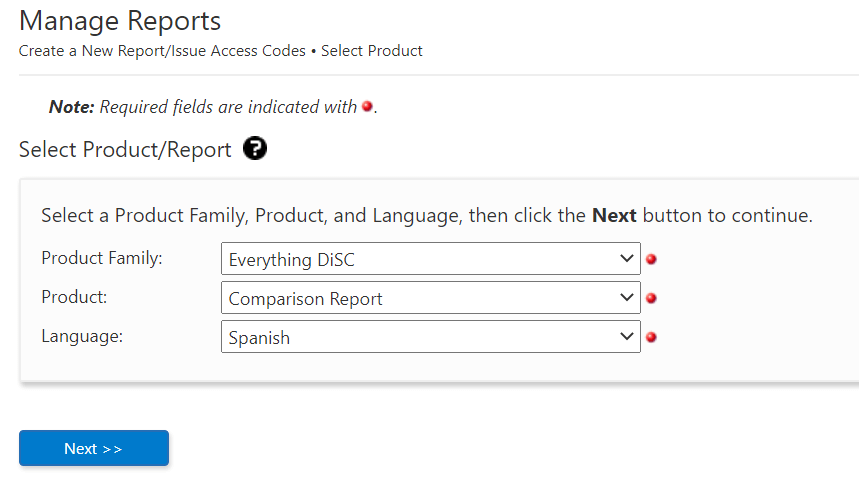Click the 'Product:' field label
This screenshot has height=498, width=861.
[74, 296]
